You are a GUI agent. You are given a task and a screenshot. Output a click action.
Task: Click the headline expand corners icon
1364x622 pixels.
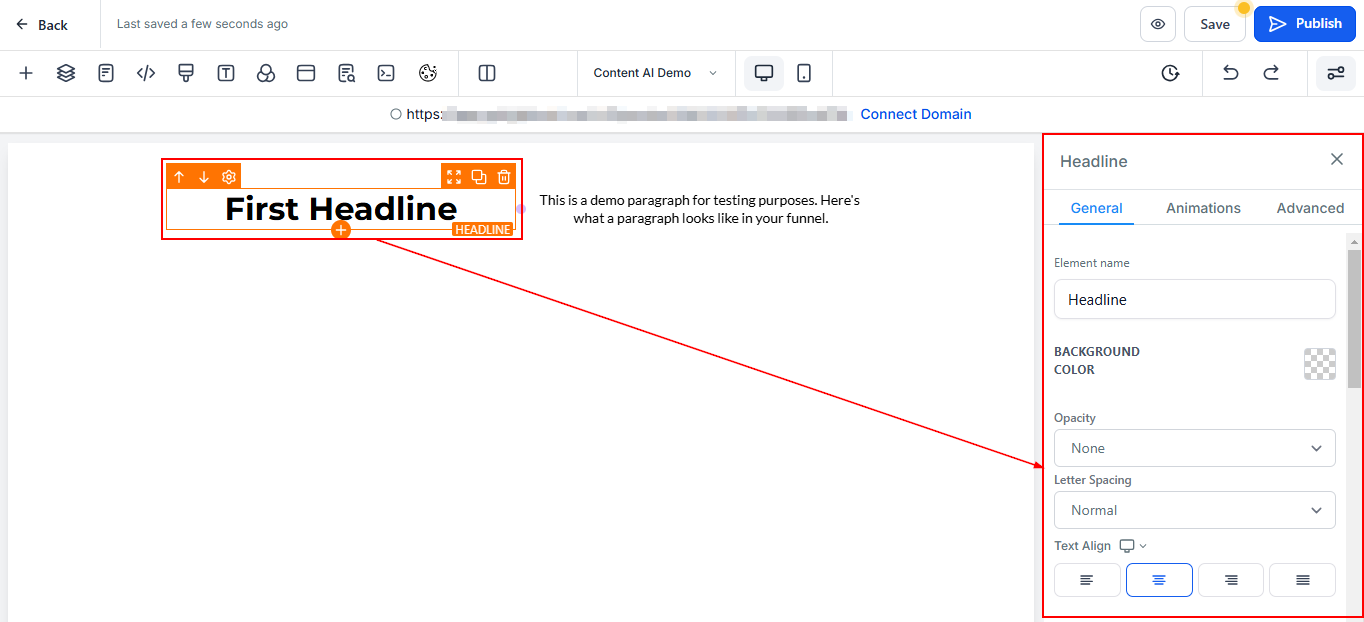pos(454,177)
